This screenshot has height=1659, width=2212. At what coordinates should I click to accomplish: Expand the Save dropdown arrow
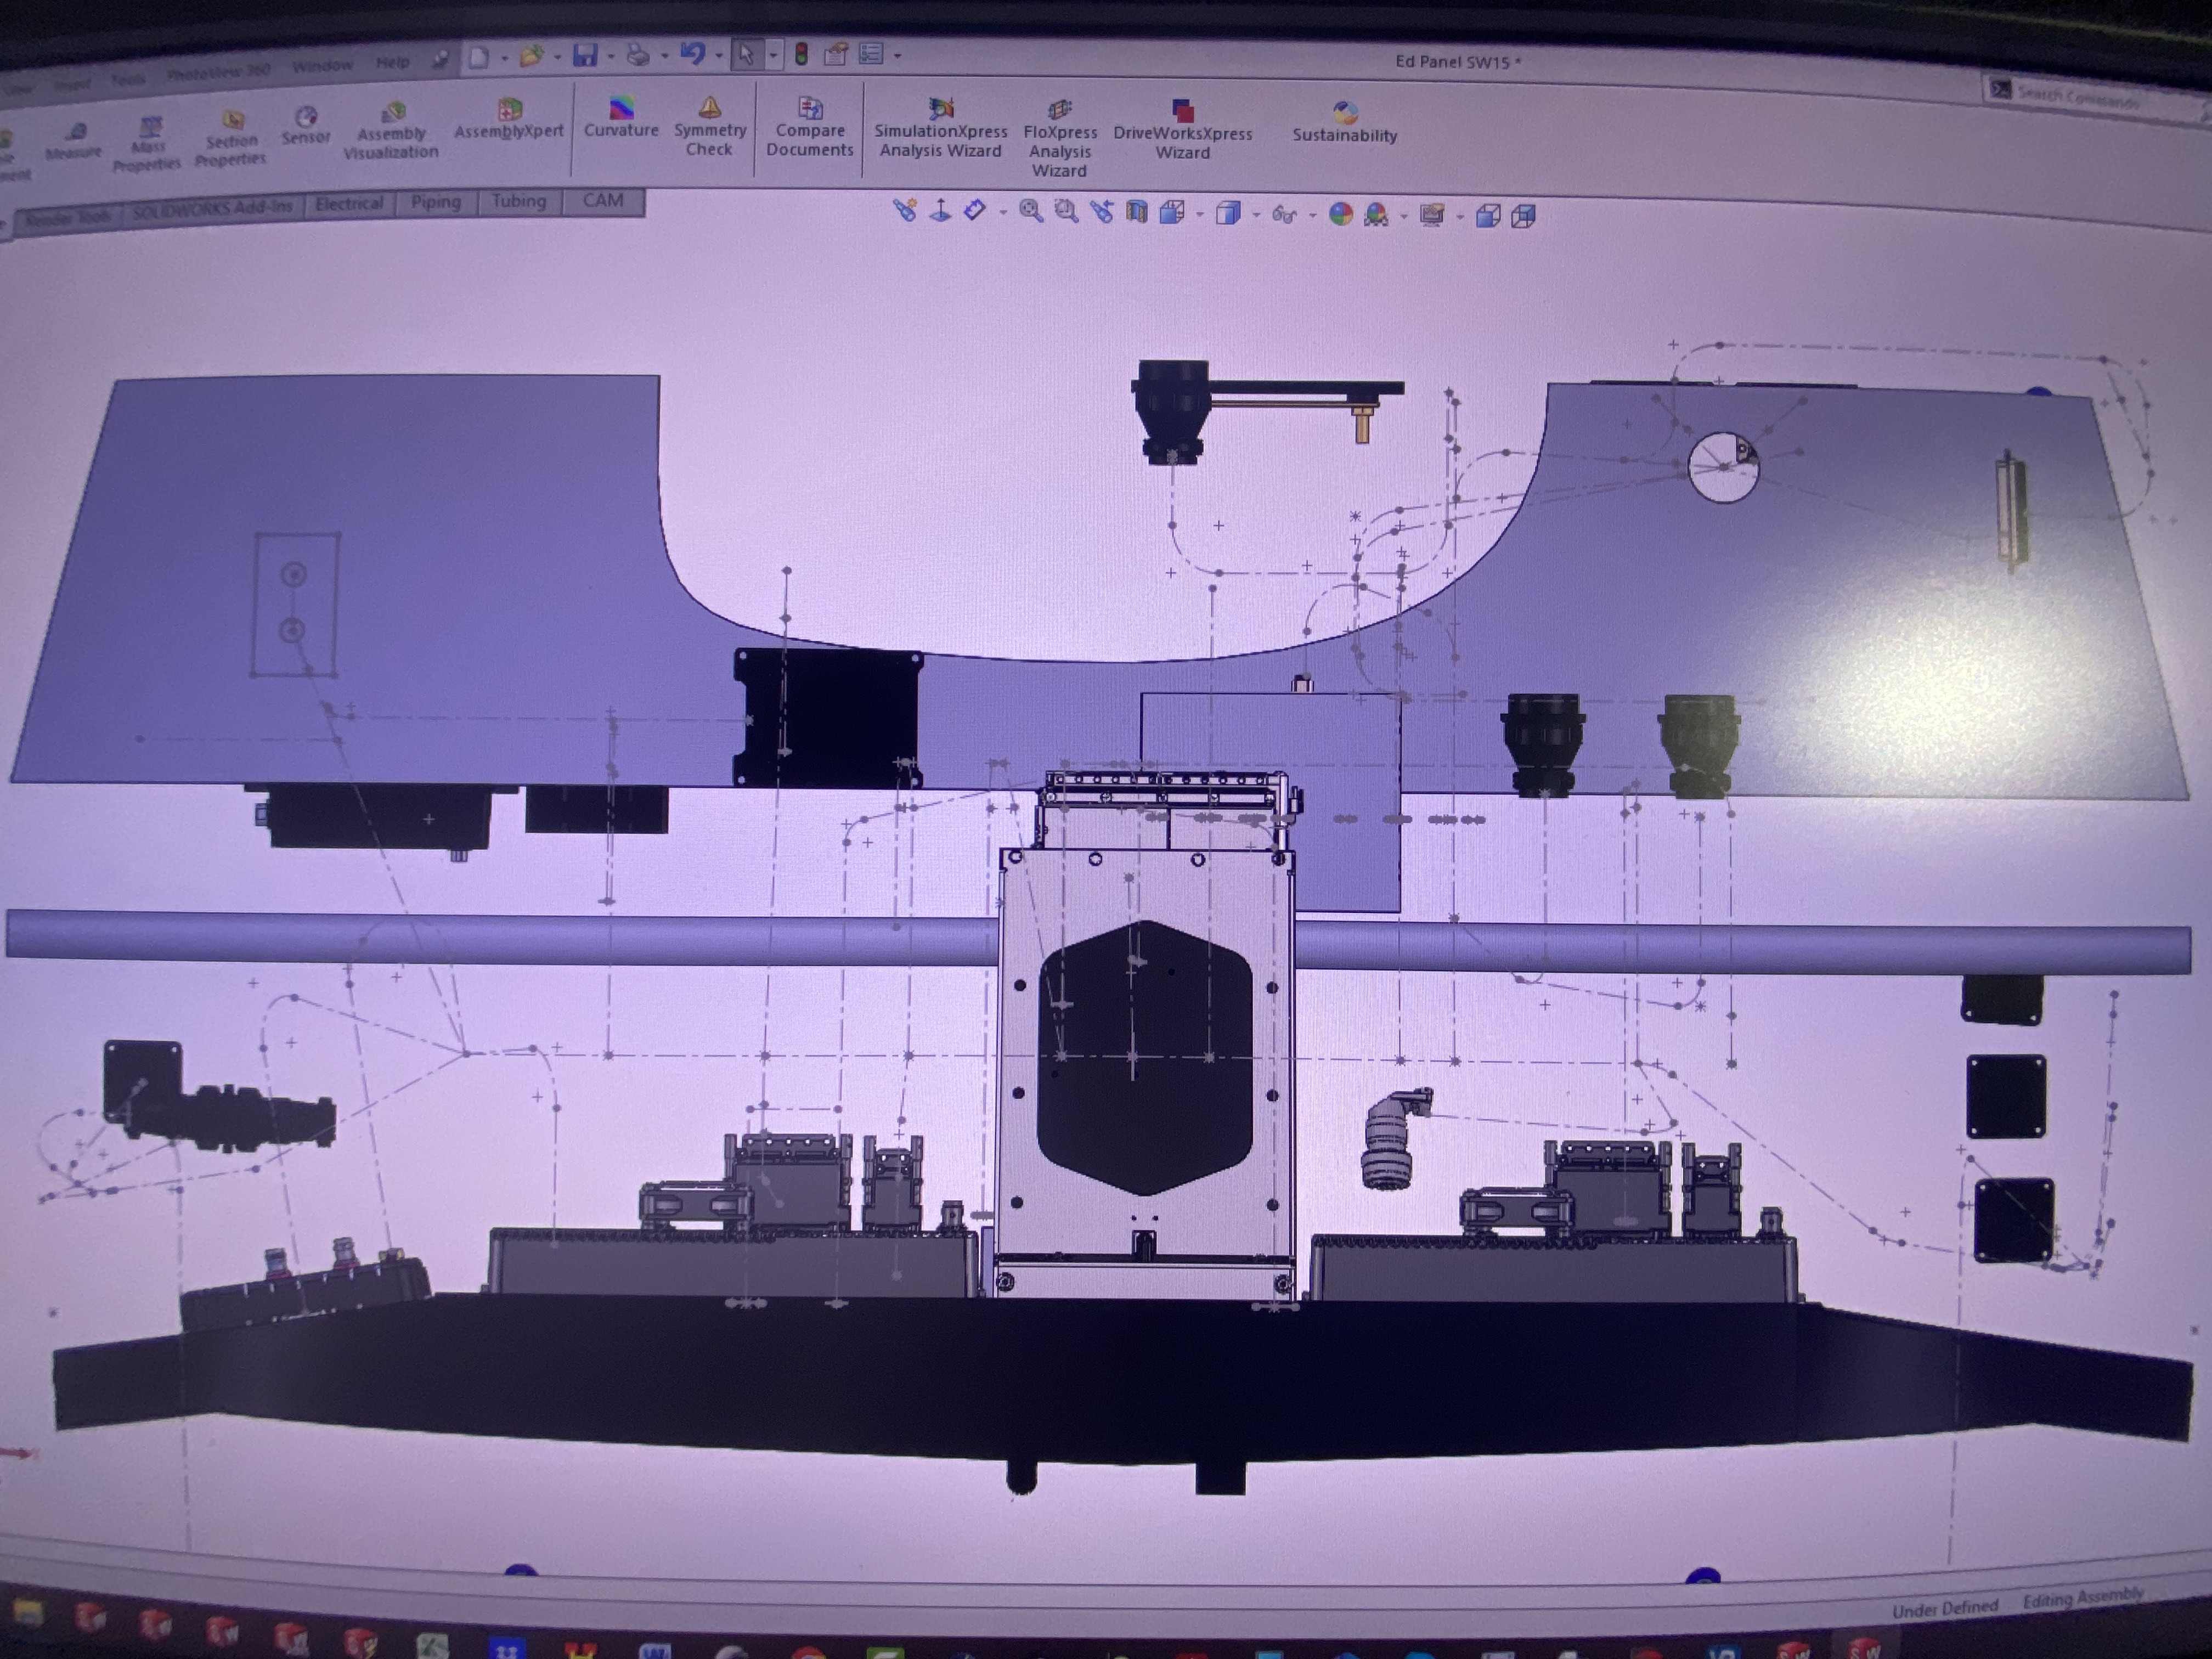[x=611, y=56]
